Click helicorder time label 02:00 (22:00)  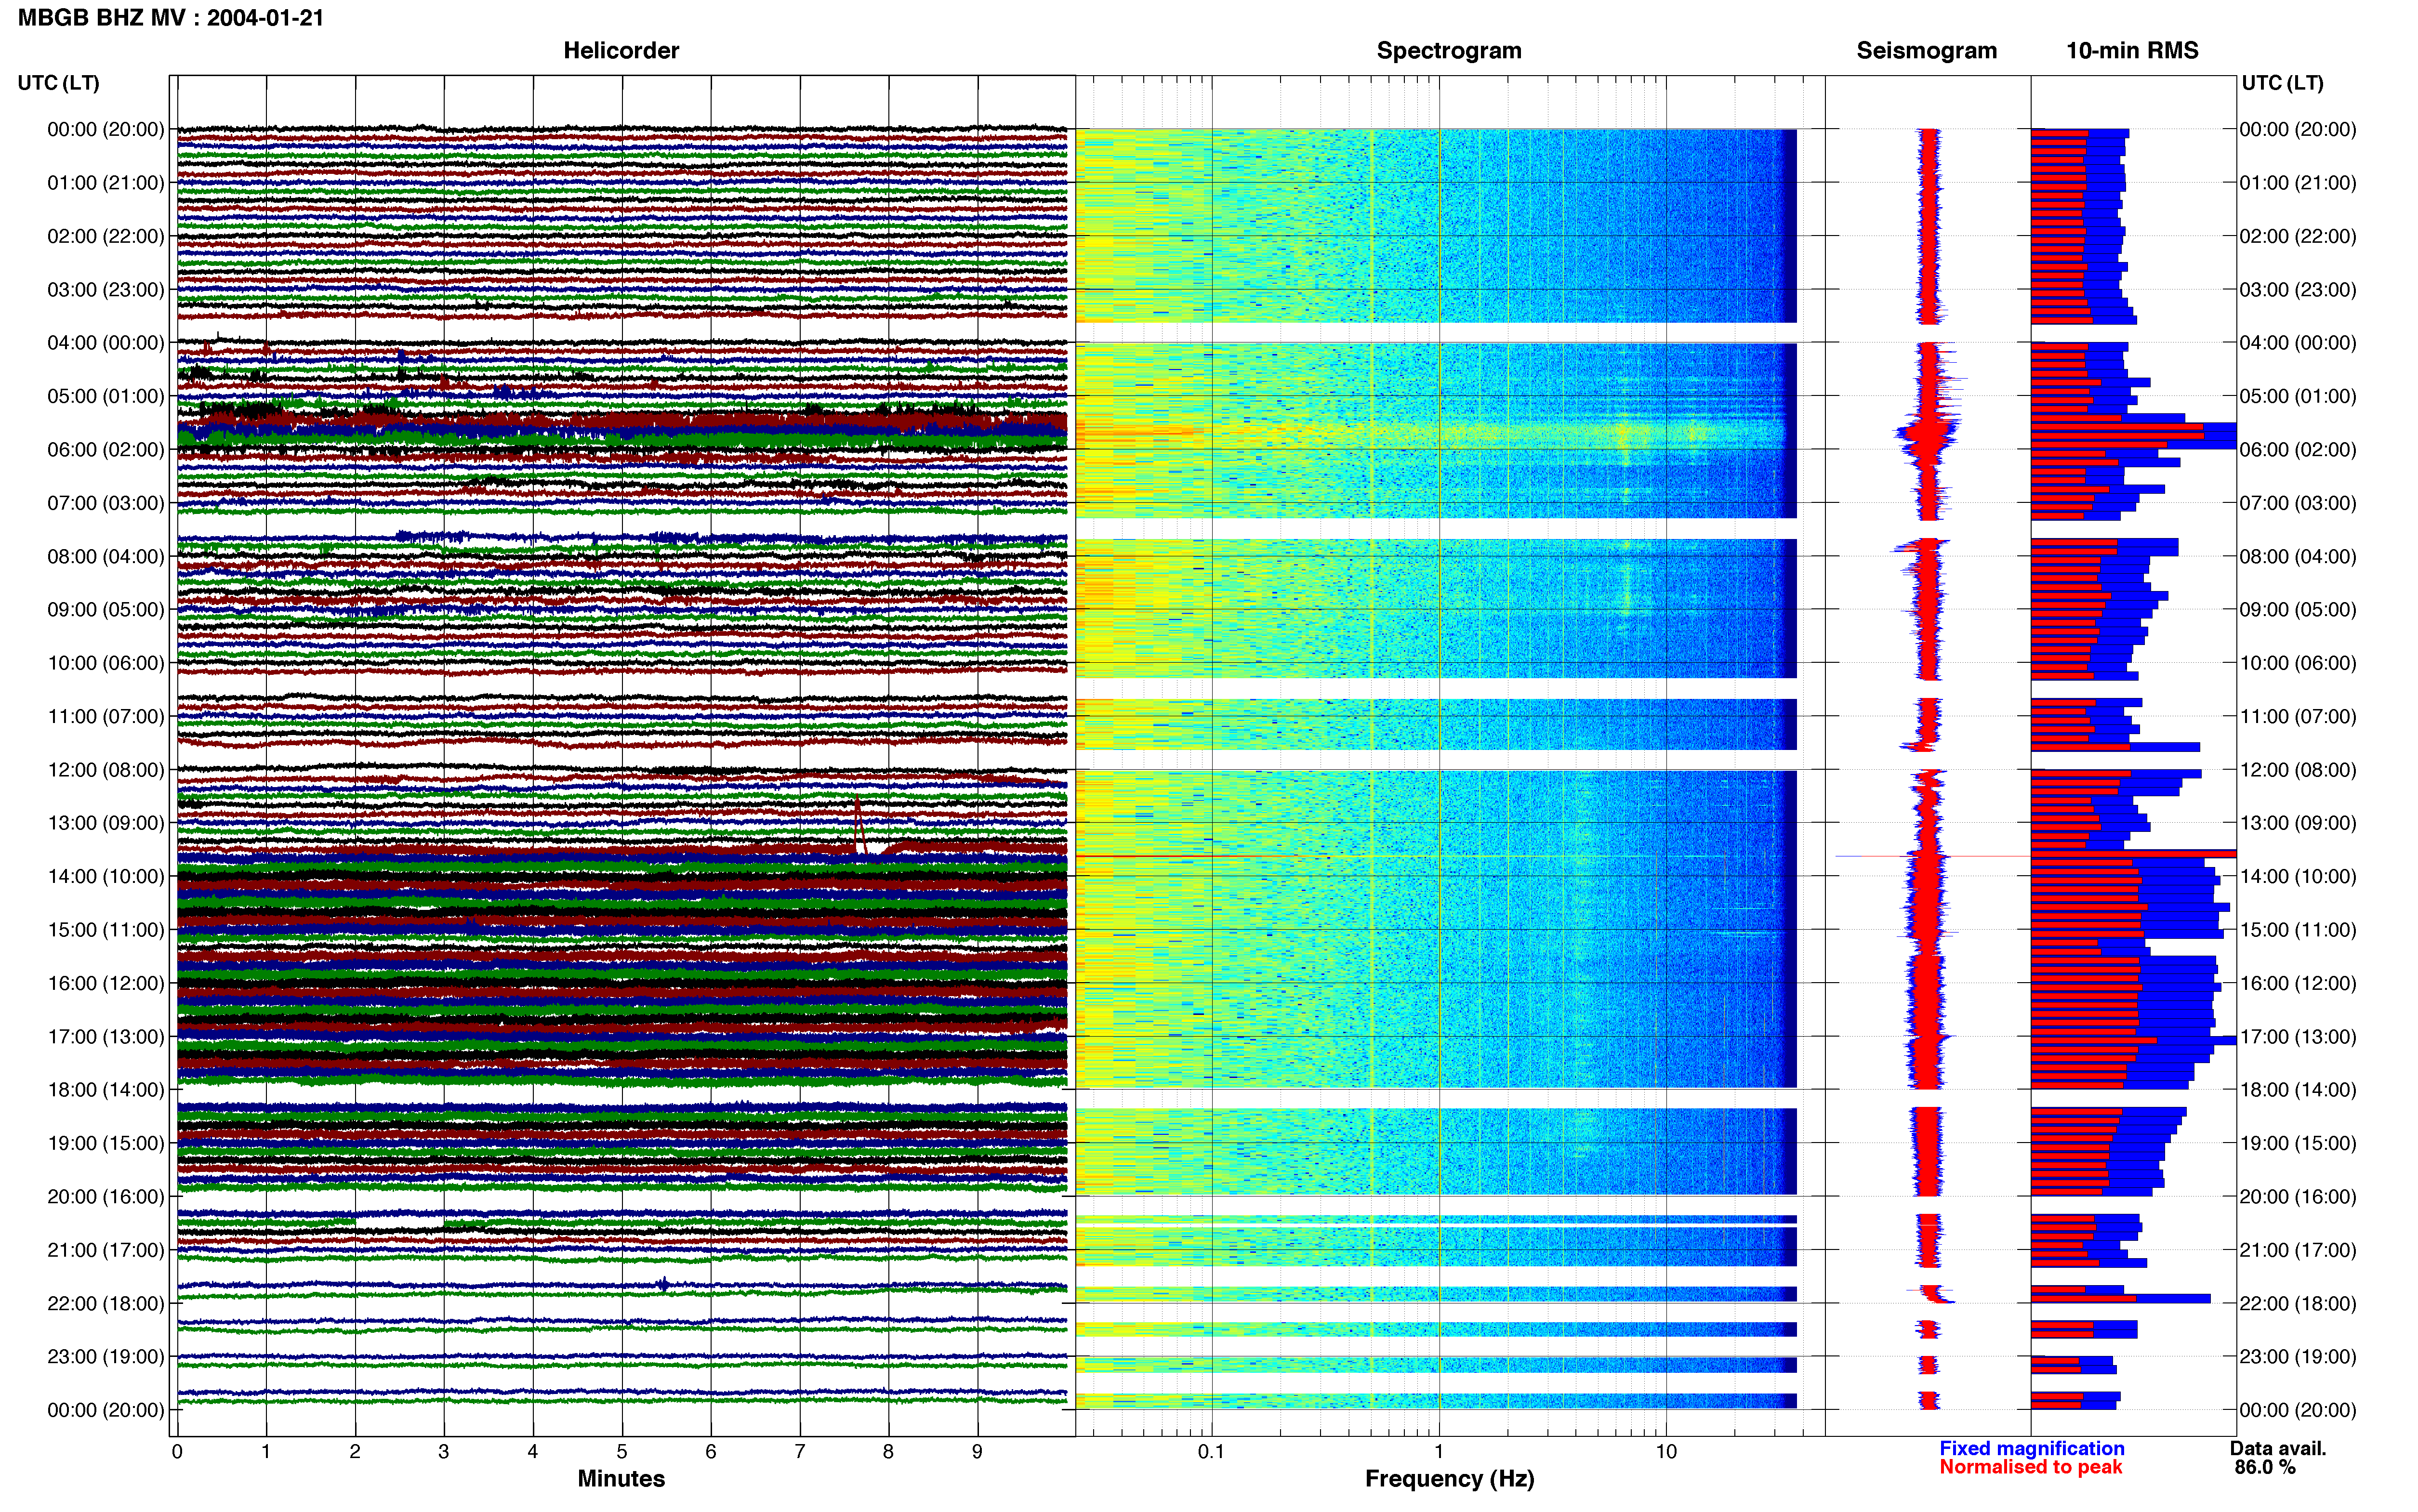coord(106,236)
